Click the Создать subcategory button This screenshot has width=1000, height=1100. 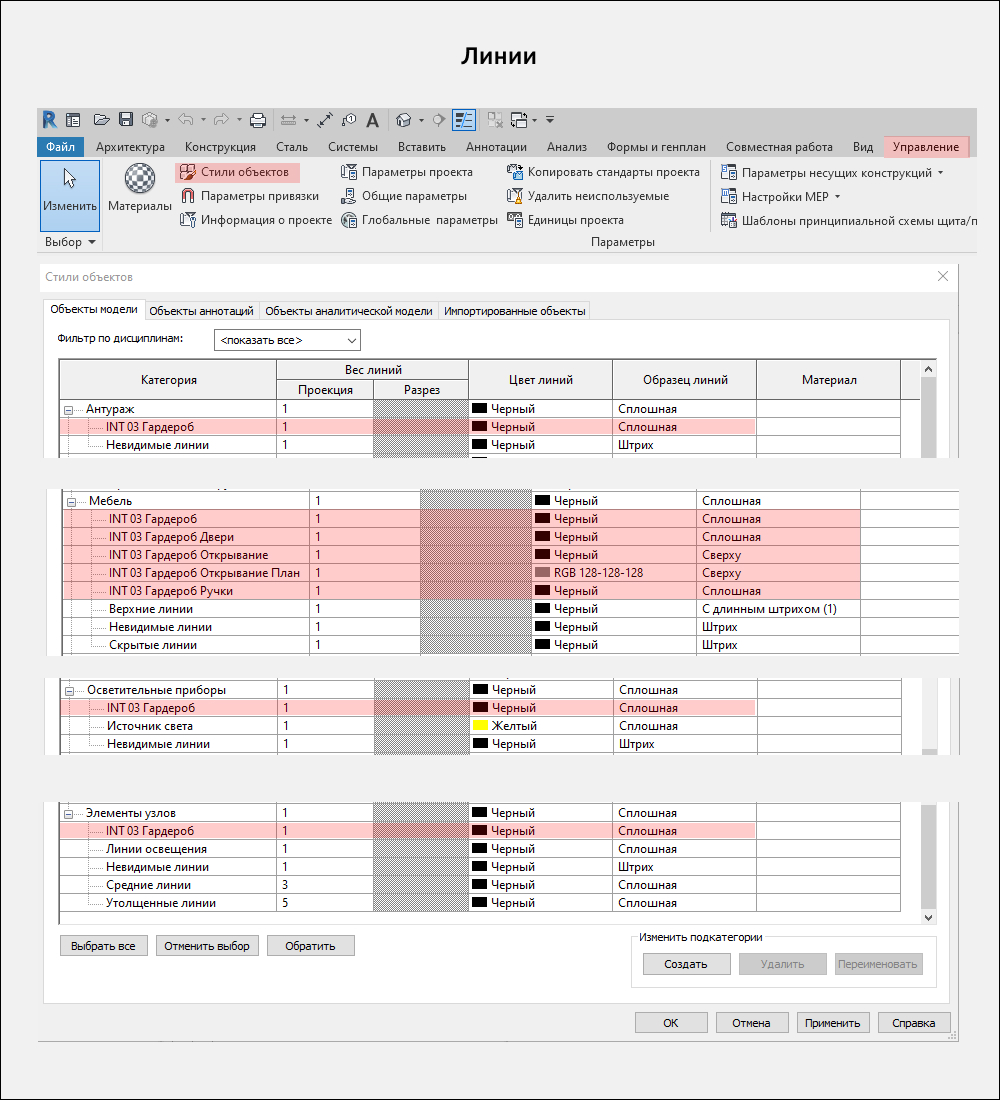pos(686,964)
